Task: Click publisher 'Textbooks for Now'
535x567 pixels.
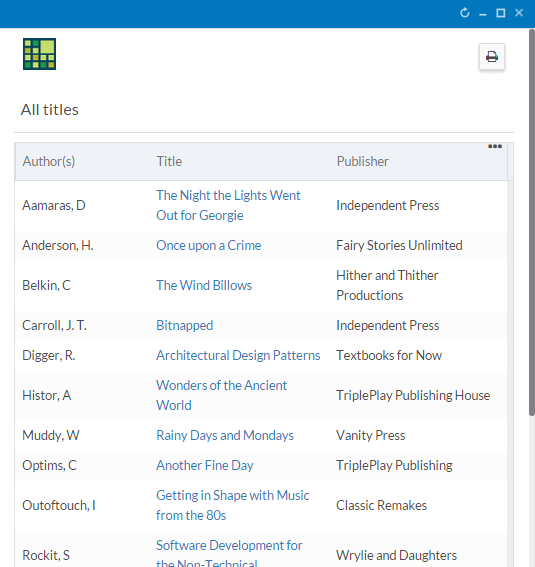Action: (x=389, y=355)
